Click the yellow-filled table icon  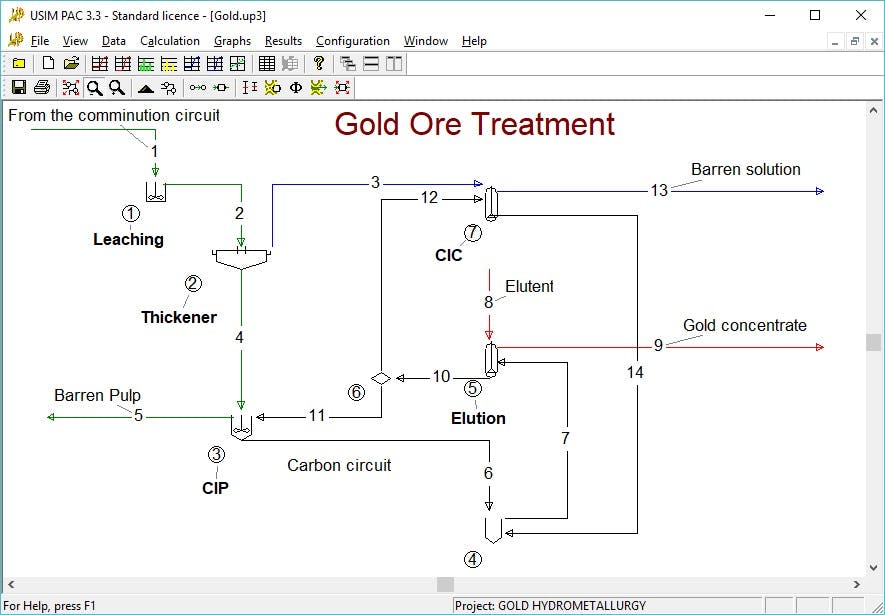[x=169, y=64]
